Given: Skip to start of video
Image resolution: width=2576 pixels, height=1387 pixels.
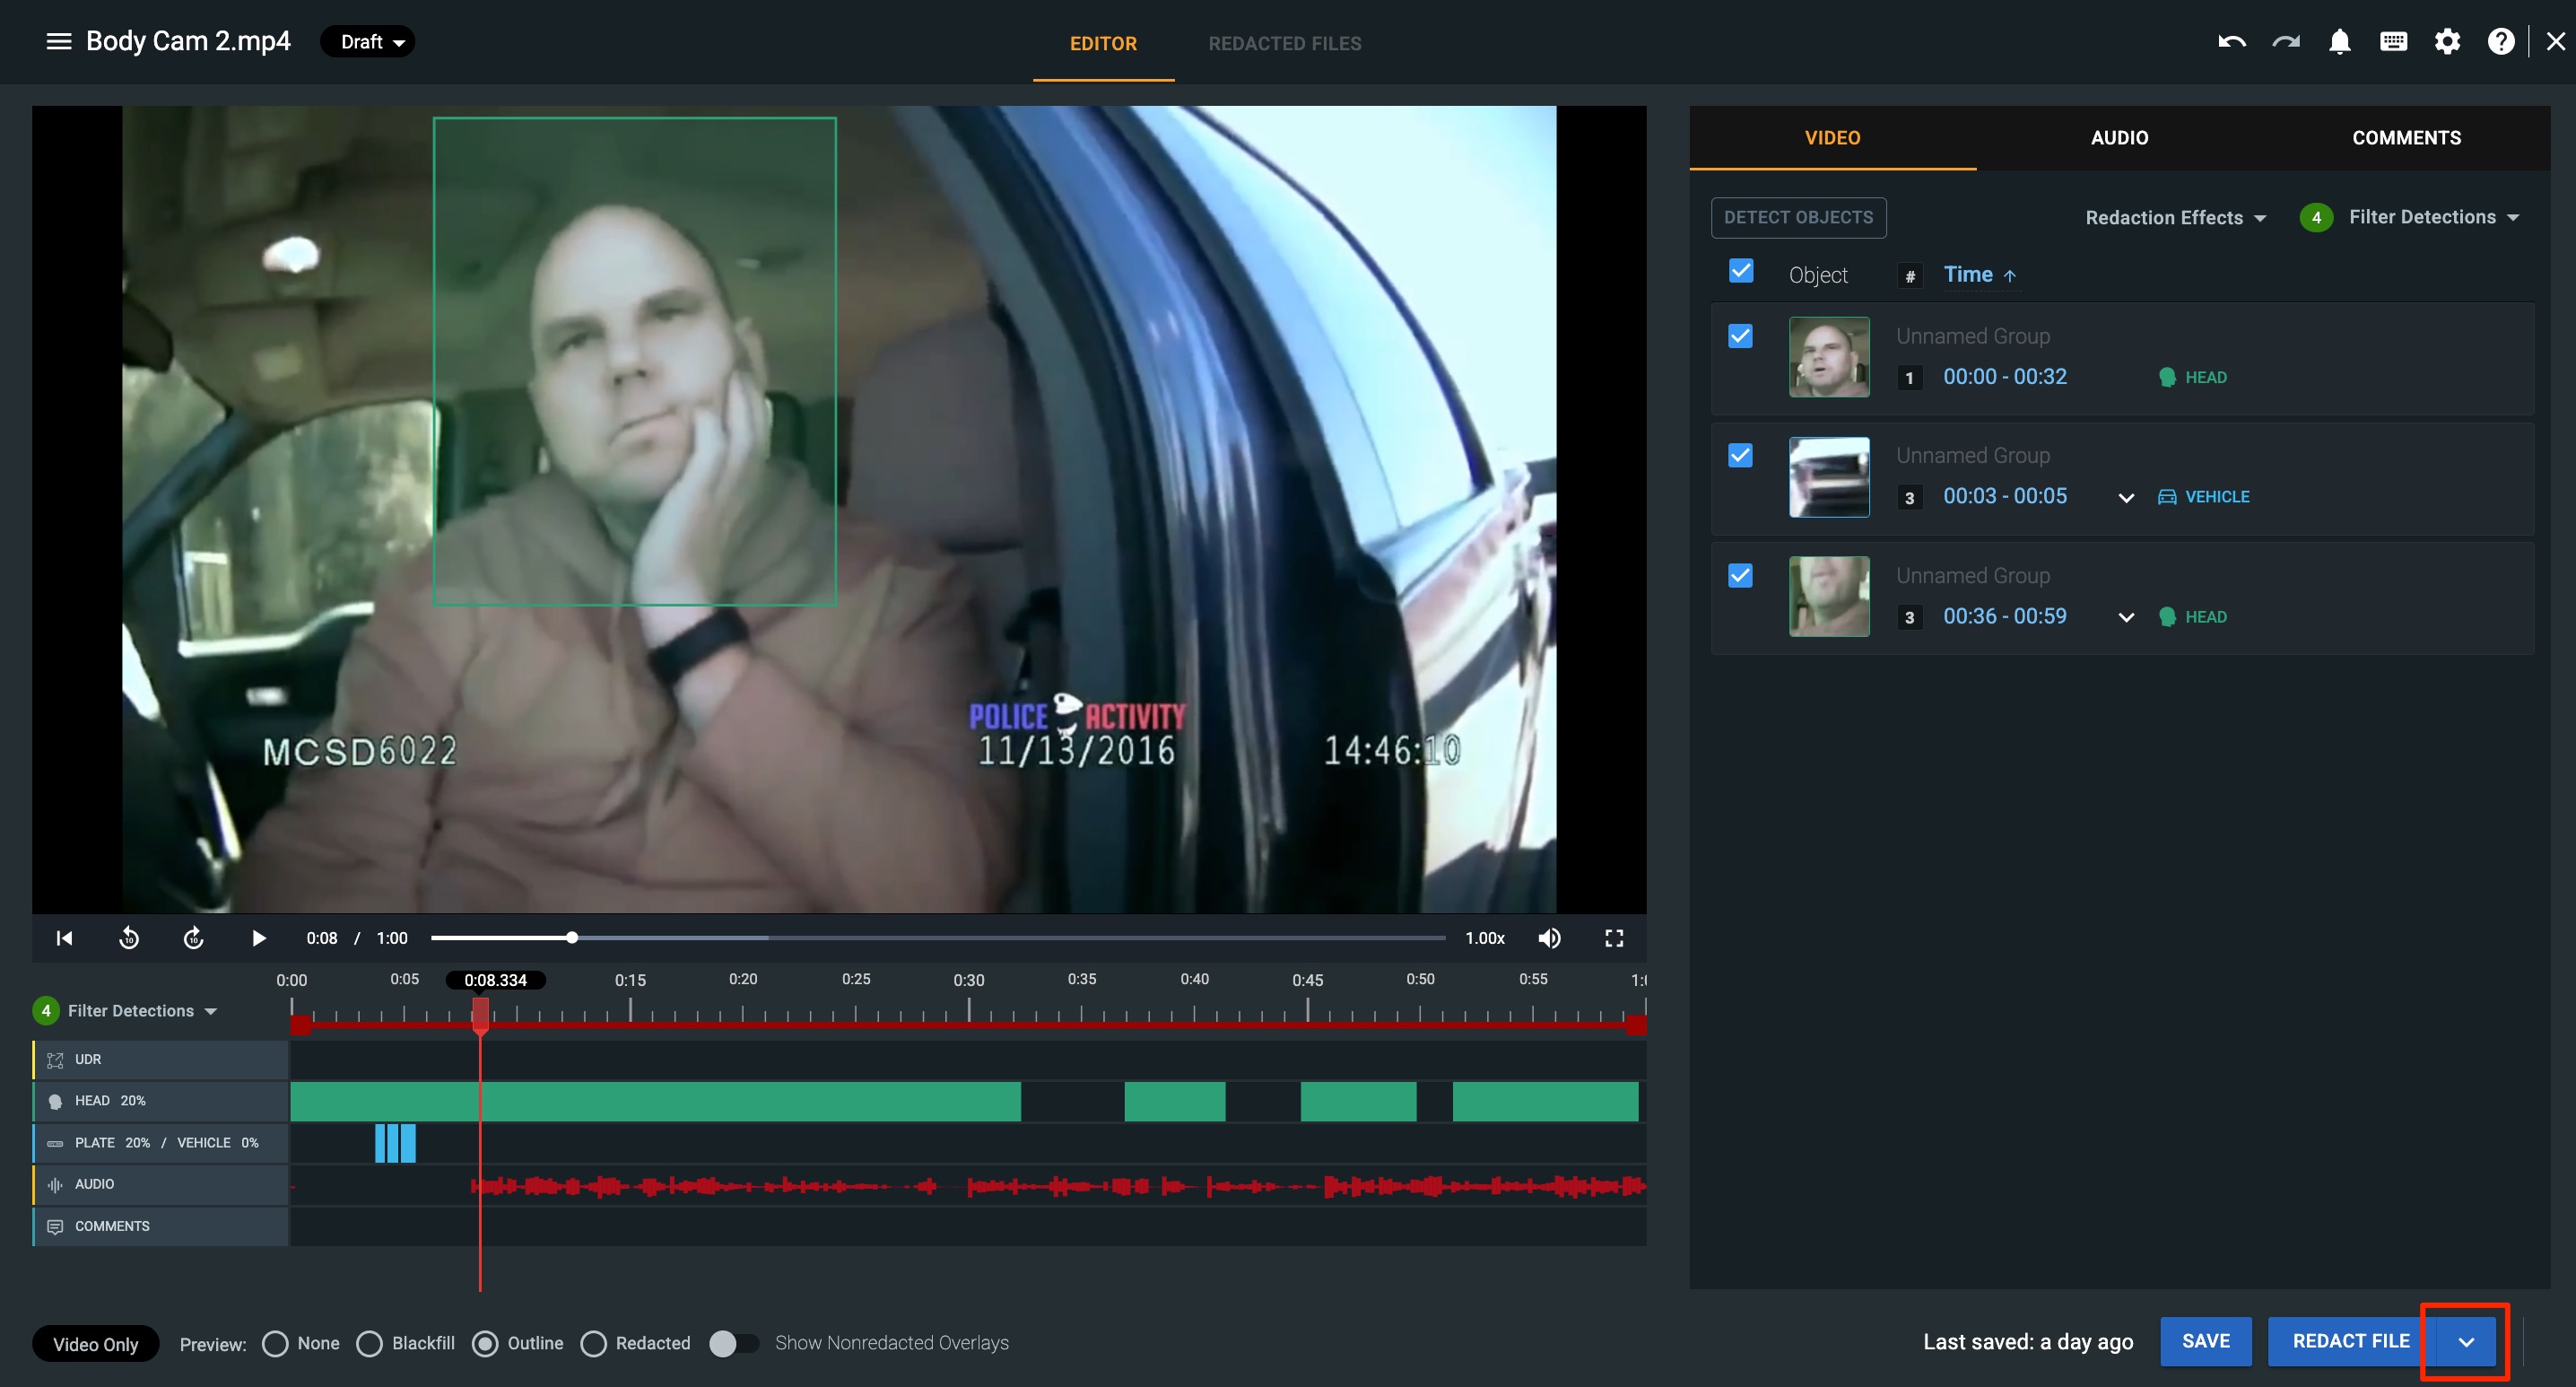Looking at the screenshot, I should (65, 938).
